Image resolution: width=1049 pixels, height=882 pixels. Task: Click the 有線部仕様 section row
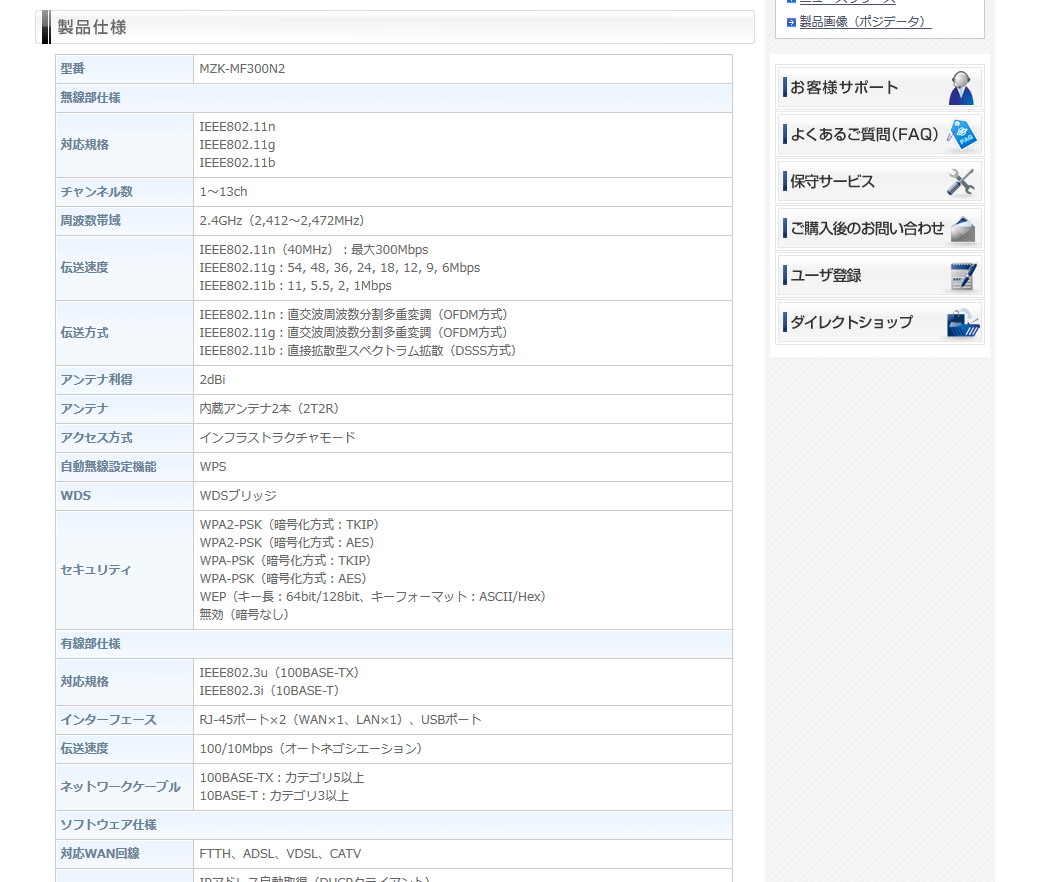[393, 644]
